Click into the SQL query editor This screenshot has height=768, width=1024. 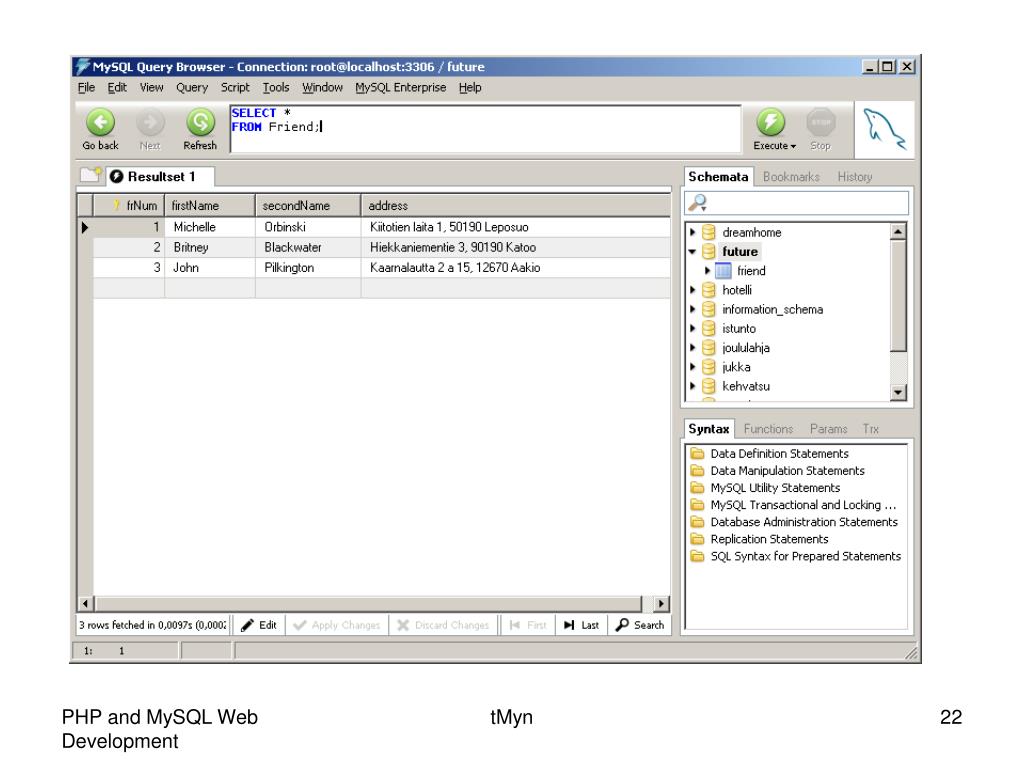coord(485,129)
